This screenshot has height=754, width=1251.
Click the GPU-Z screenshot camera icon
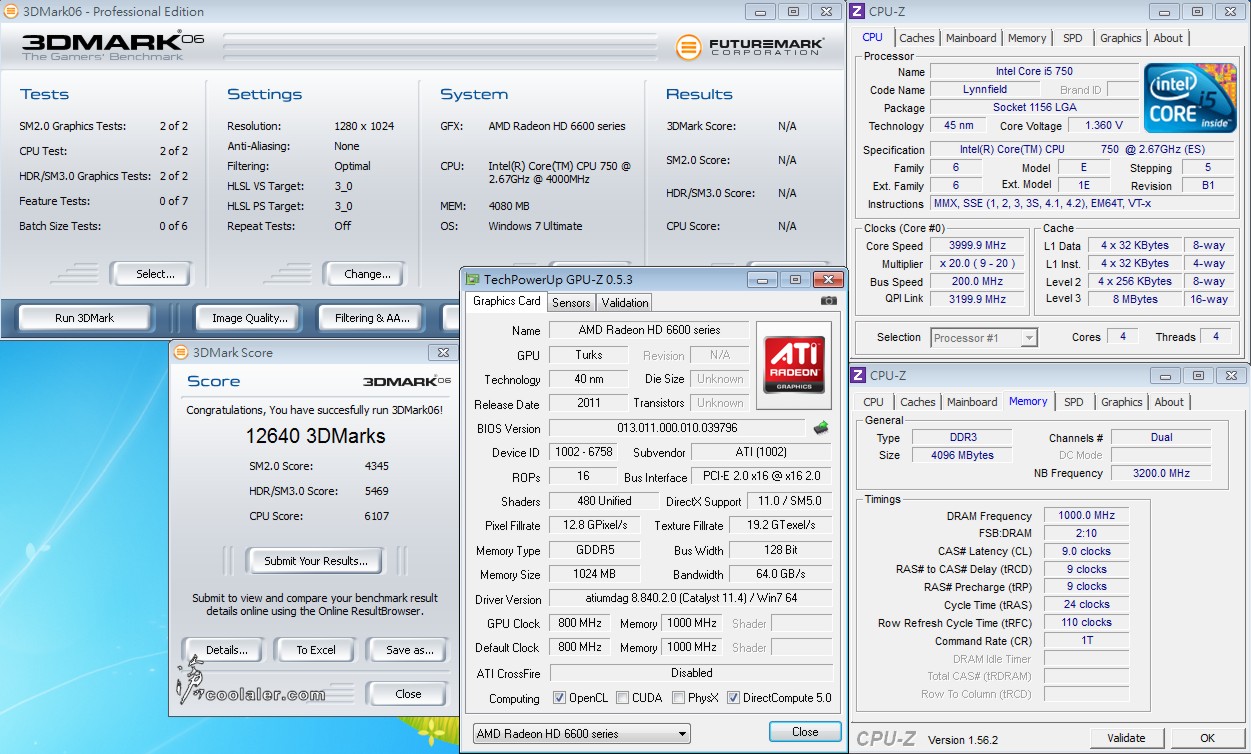tap(828, 301)
